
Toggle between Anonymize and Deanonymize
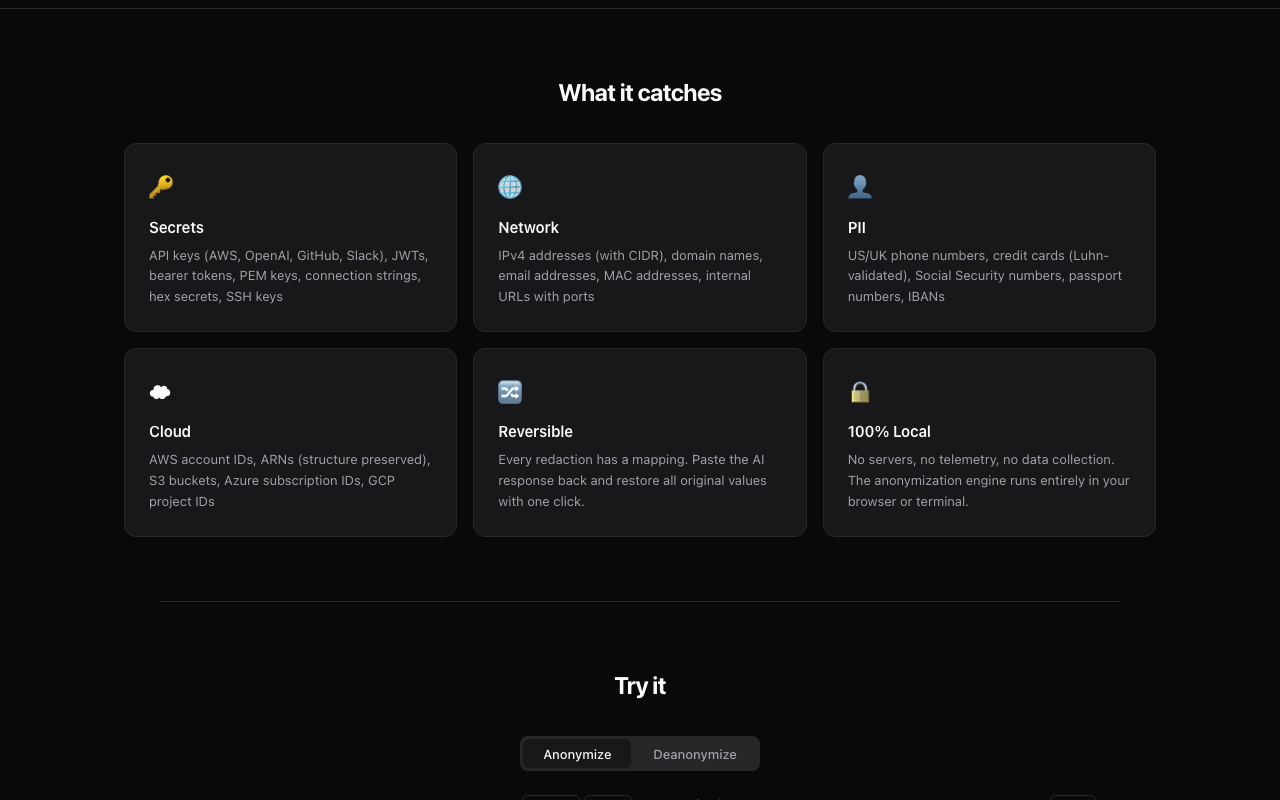coord(640,753)
